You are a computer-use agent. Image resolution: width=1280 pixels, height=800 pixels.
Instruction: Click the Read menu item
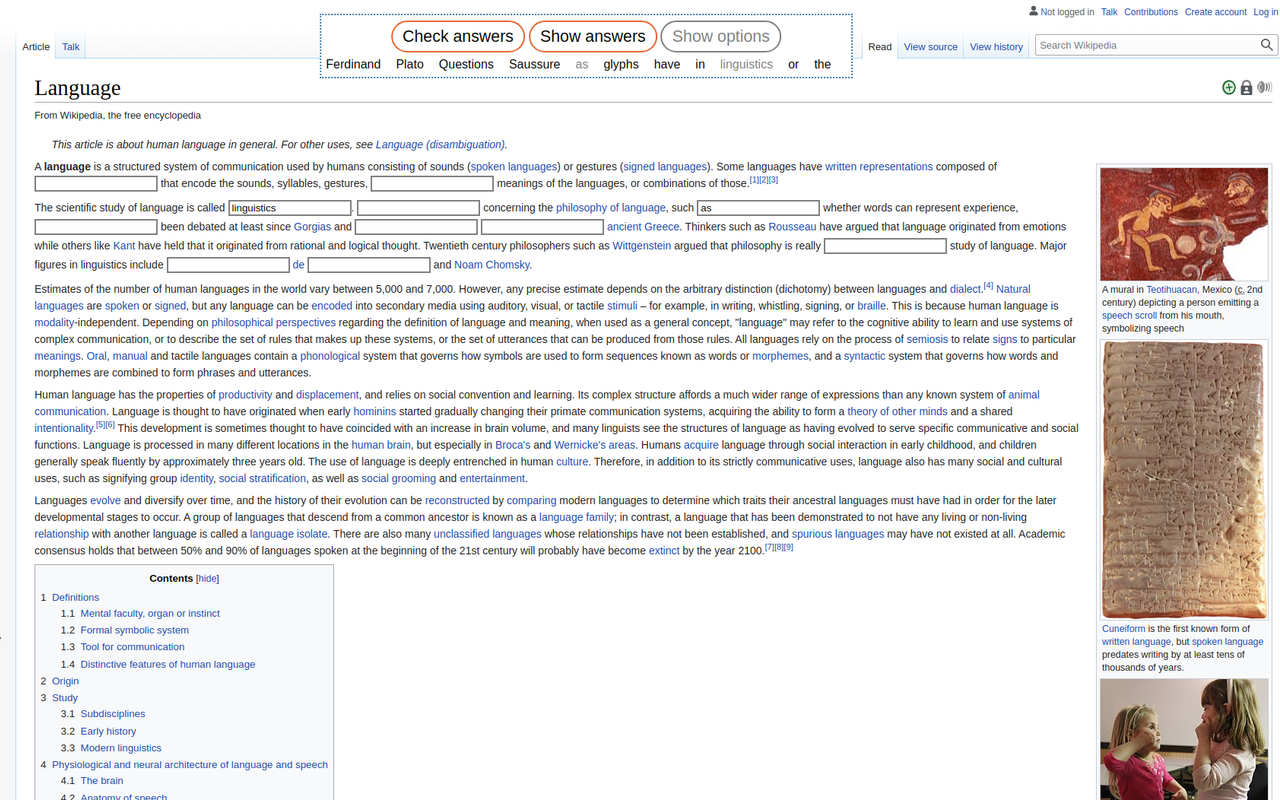[x=879, y=46]
